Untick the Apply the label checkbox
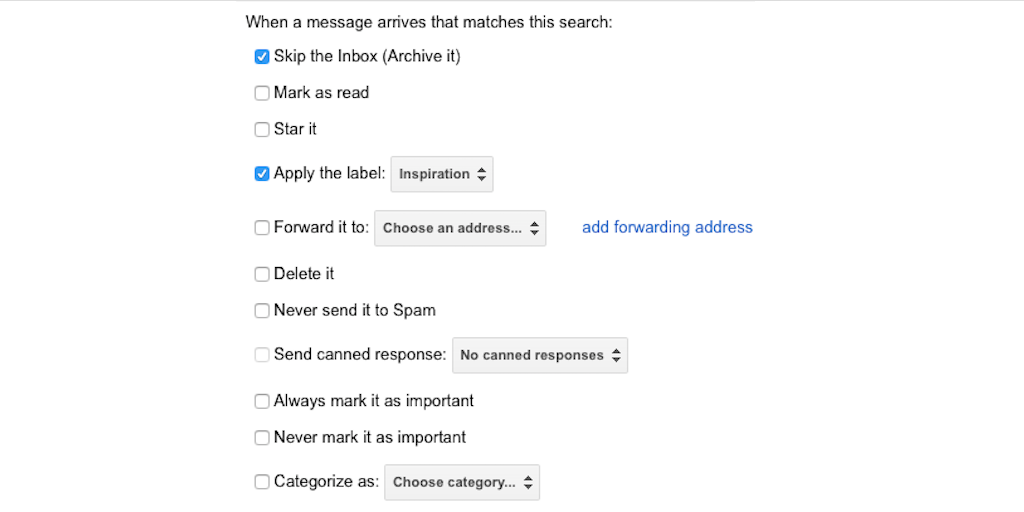This screenshot has width=1024, height=512. [262, 174]
